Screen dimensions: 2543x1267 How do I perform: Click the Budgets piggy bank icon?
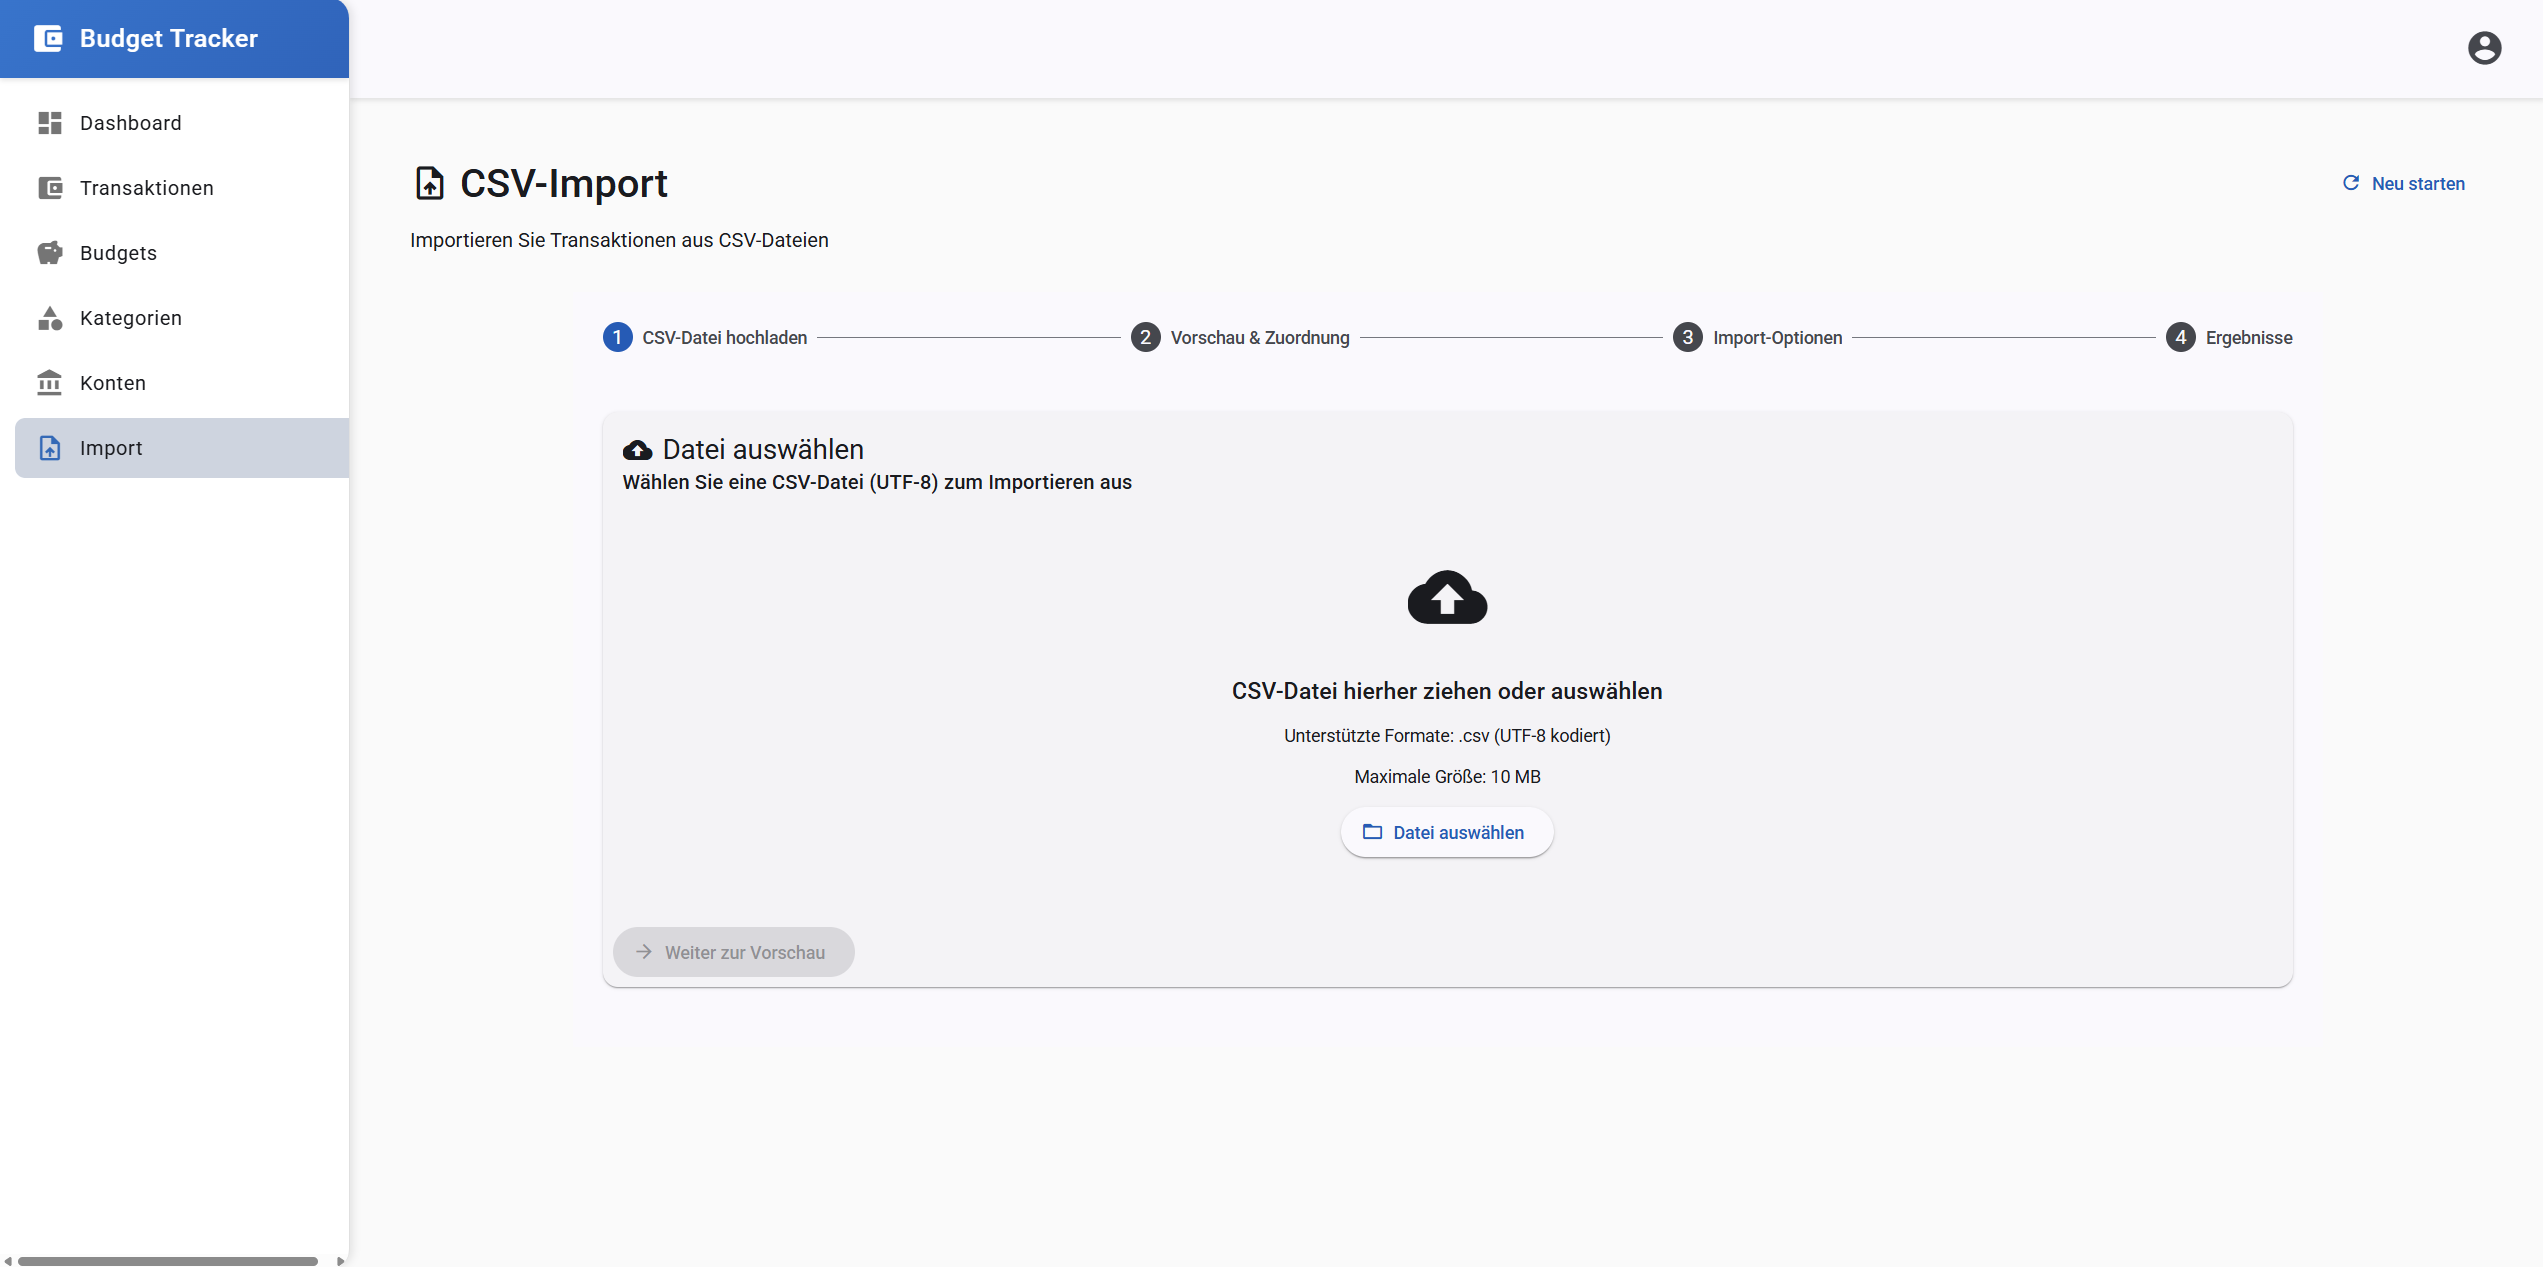click(50, 253)
